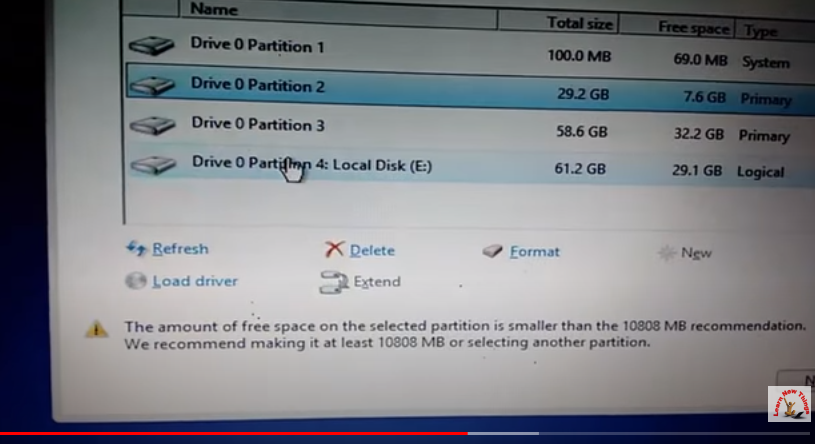This screenshot has width=815, height=444.
Task: Delete the selected partition
Action: 372,251
